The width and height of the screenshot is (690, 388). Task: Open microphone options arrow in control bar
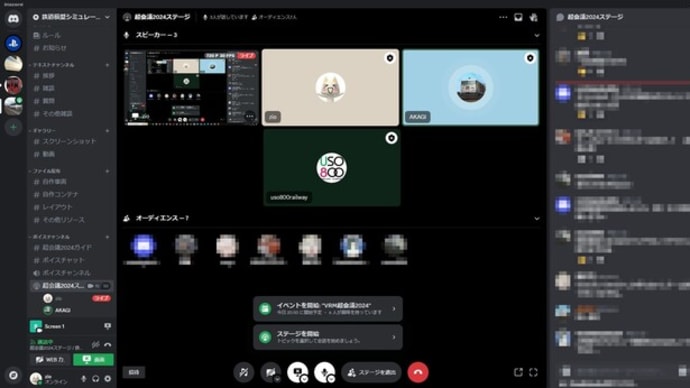331,379
